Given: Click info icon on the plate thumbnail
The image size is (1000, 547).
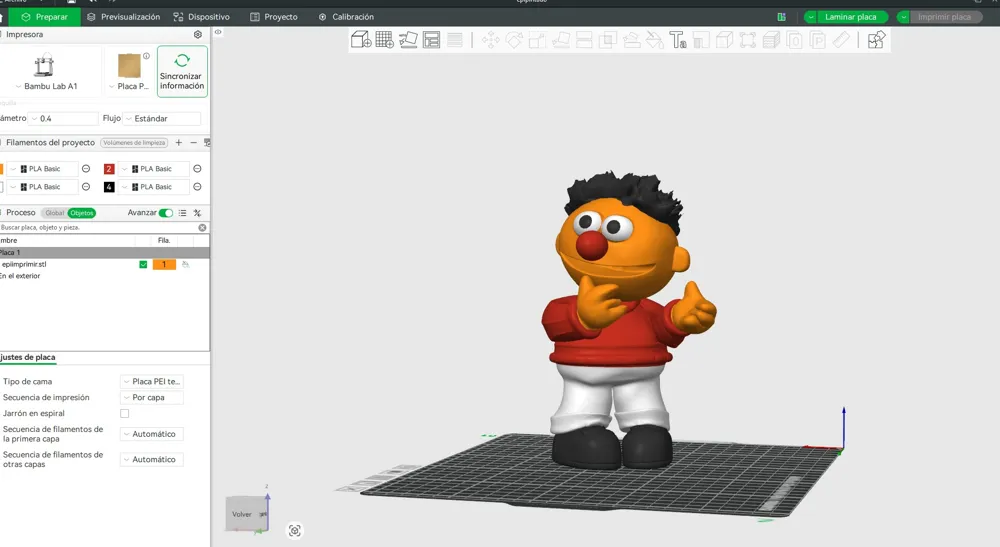Looking at the screenshot, I should pyautogui.click(x=146, y=56).
